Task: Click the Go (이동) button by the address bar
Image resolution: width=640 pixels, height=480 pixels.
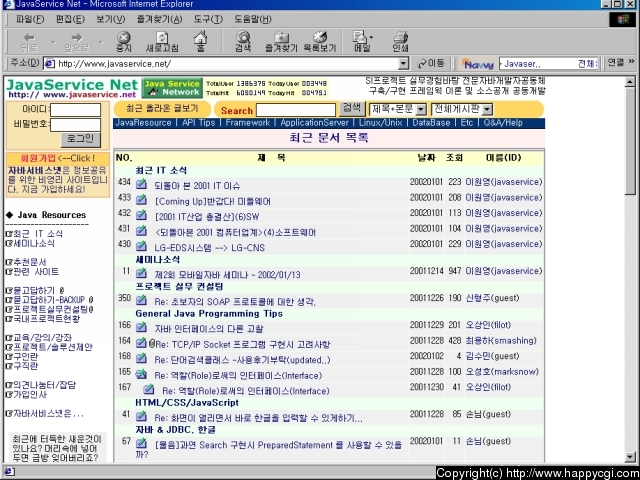Action: [x=431, y=63]
